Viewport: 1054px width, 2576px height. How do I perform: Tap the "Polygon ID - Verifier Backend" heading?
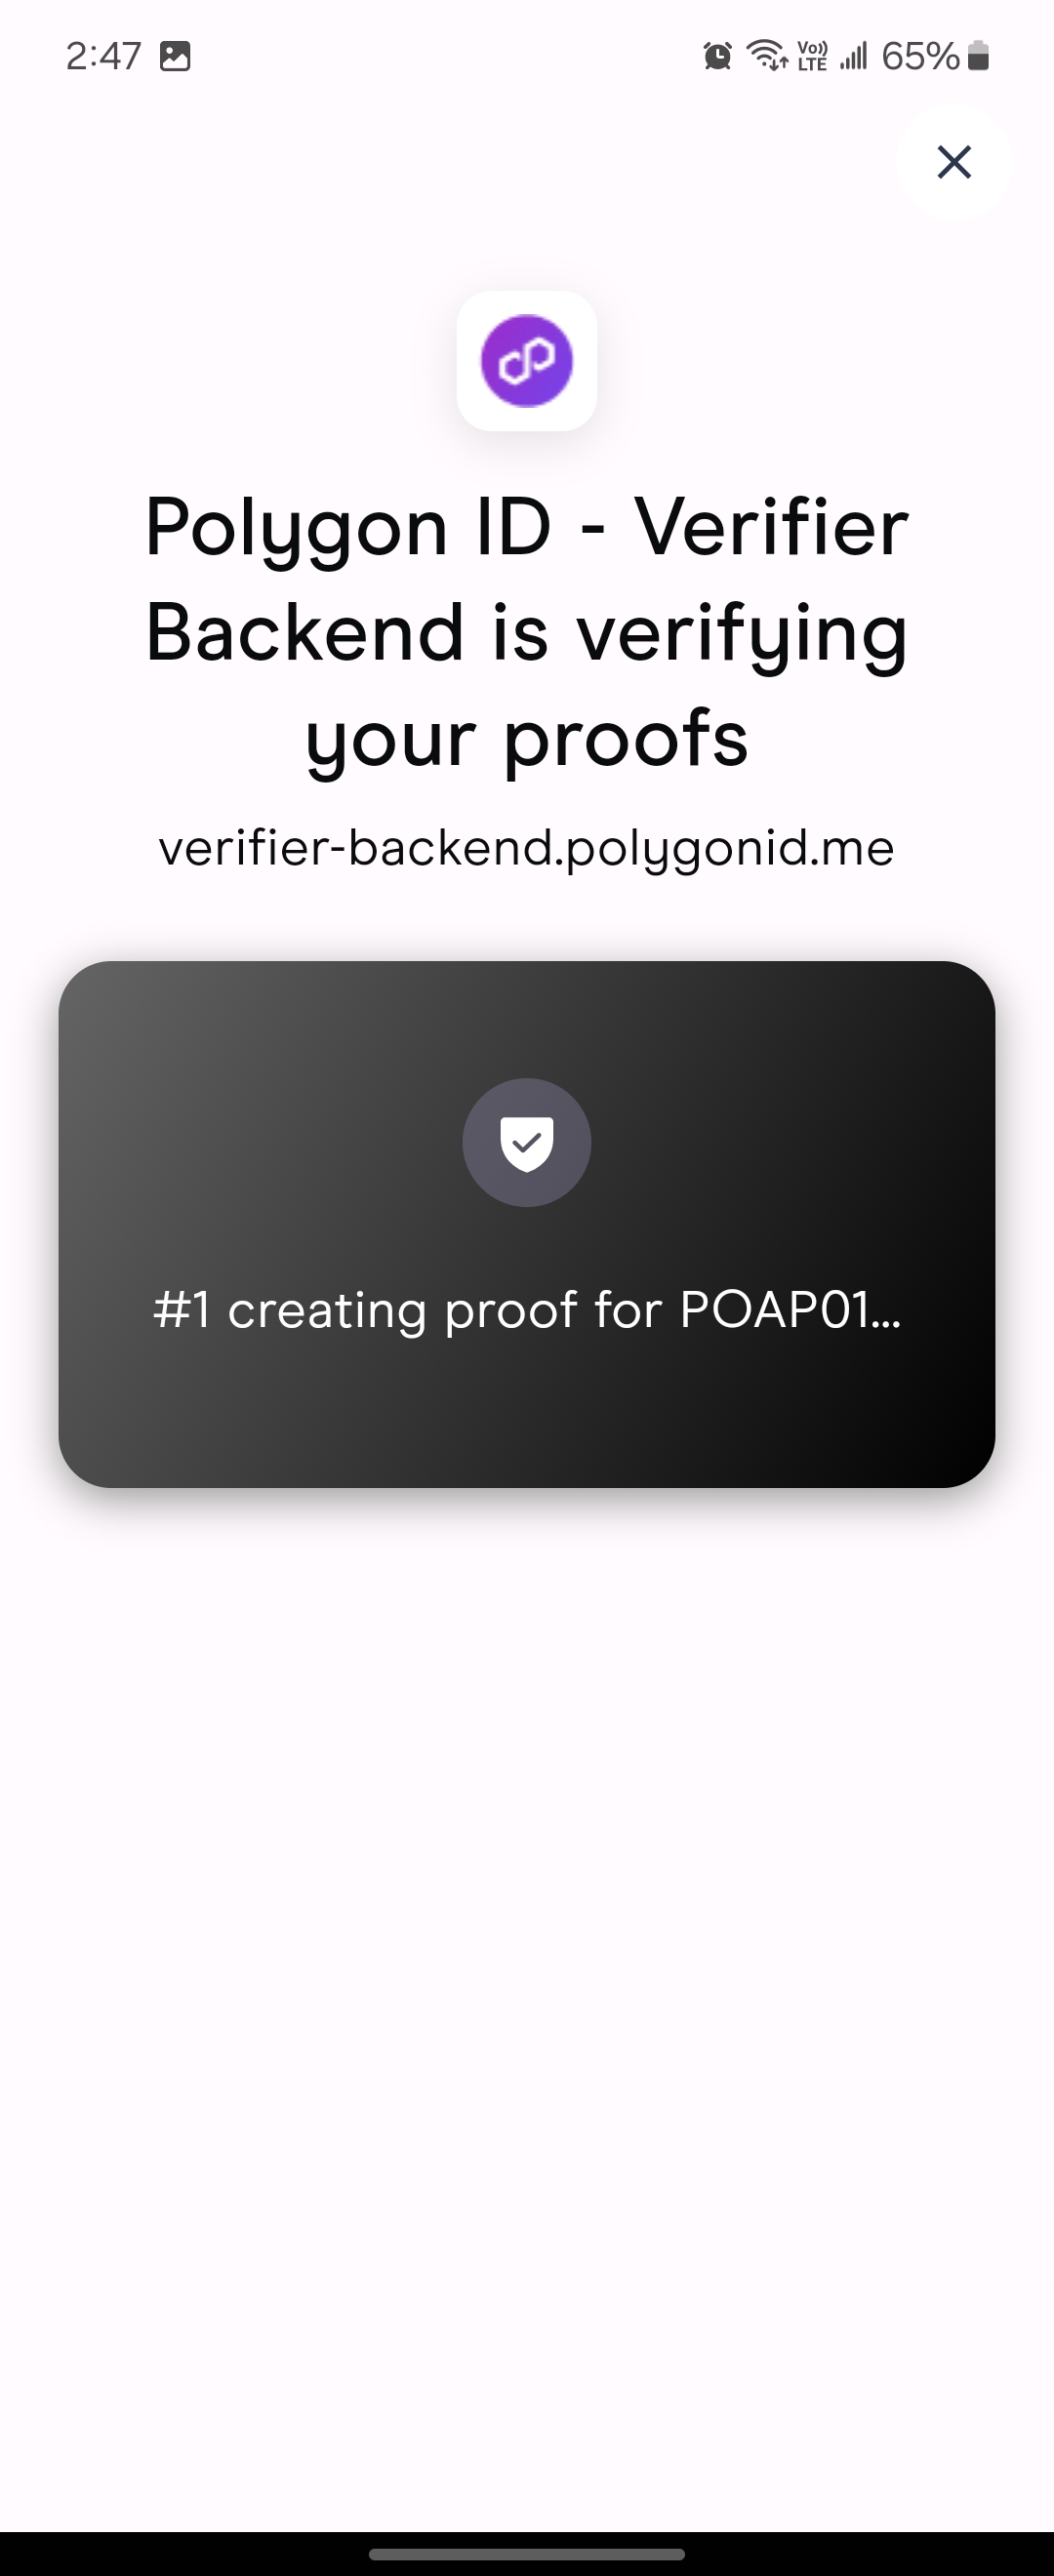[x=527, y=580]
